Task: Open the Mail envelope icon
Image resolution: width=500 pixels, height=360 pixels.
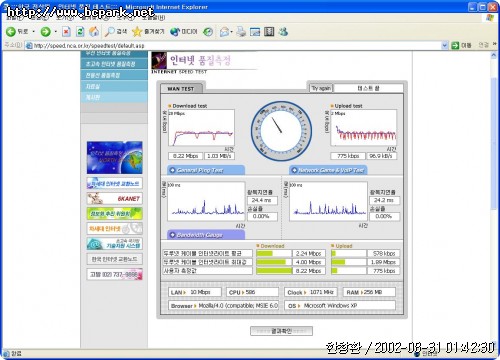Action: tap(225, 32)
